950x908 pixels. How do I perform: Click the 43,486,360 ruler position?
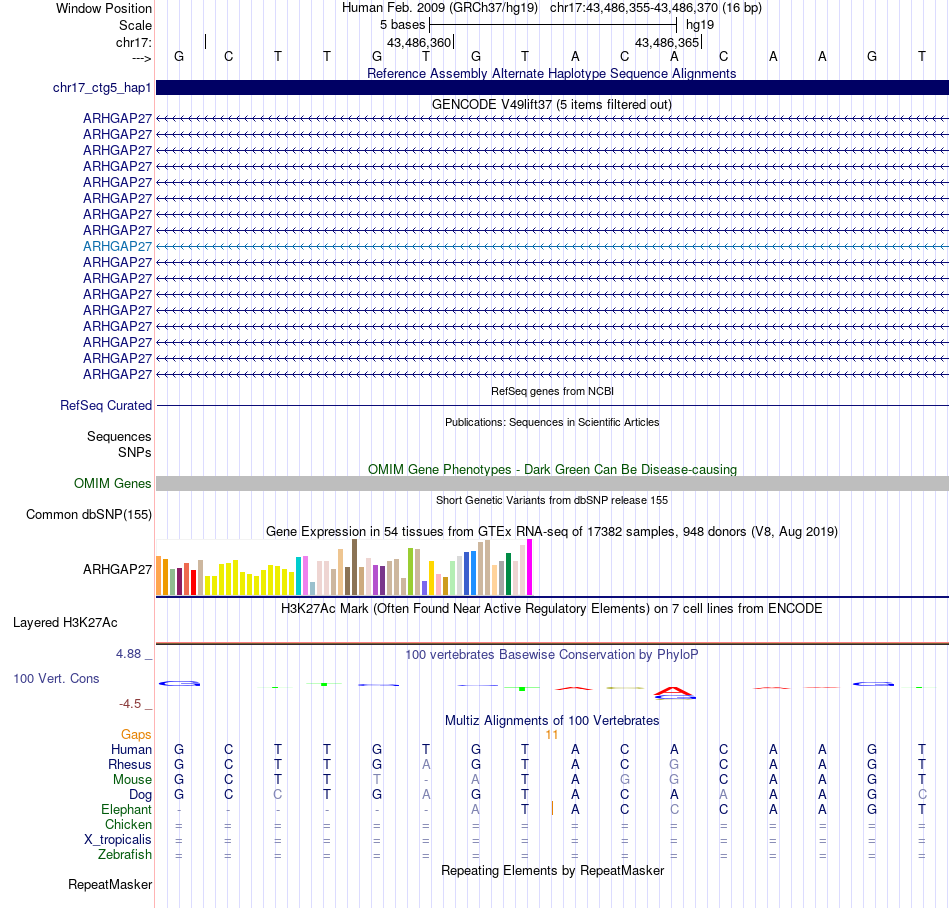(x=419, y=42)
